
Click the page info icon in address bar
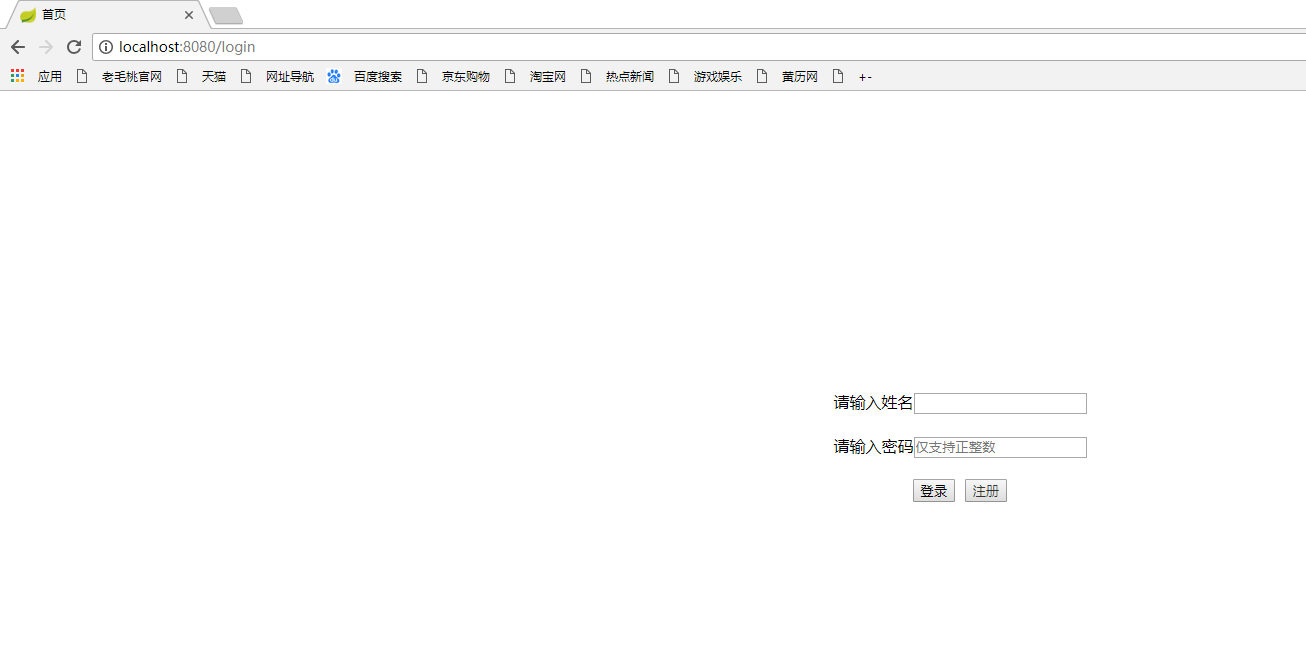[x=106, y=46]
